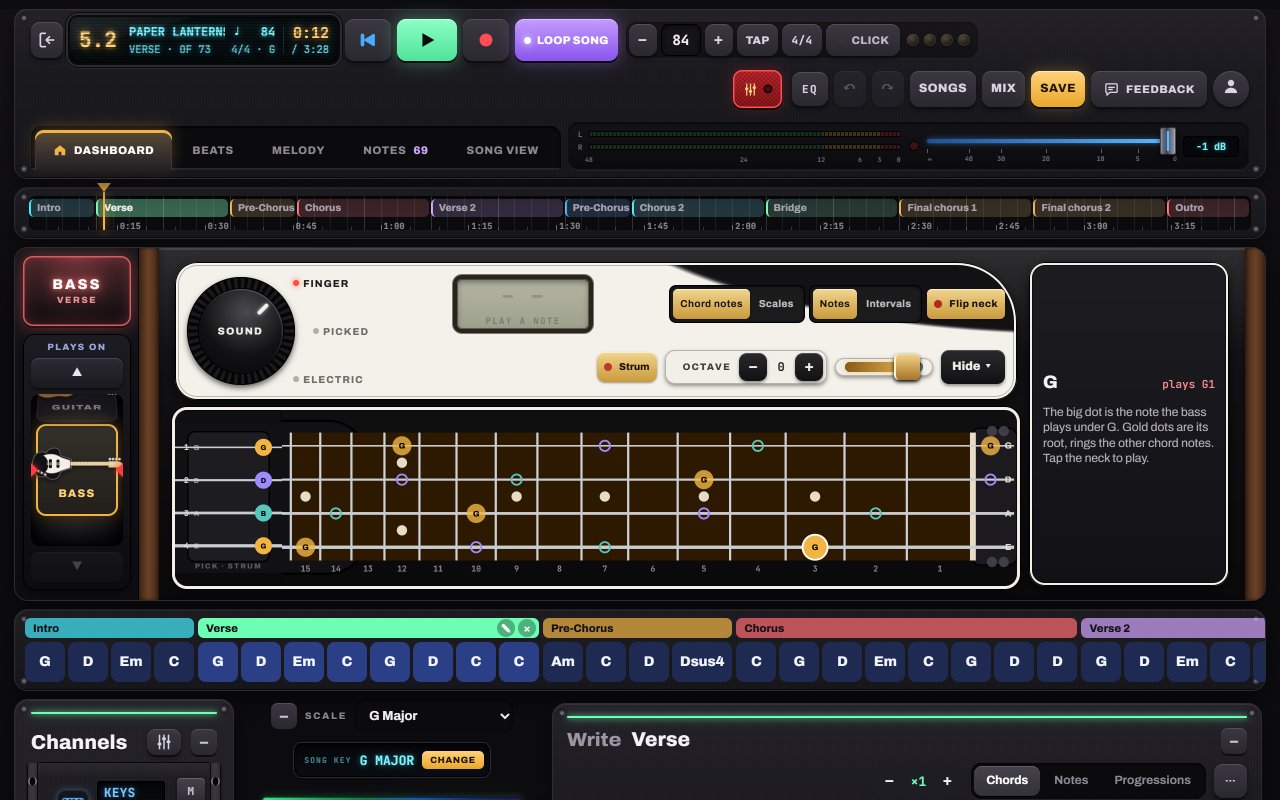Collapse the Scale panel with its minus button

pos(284,715)
